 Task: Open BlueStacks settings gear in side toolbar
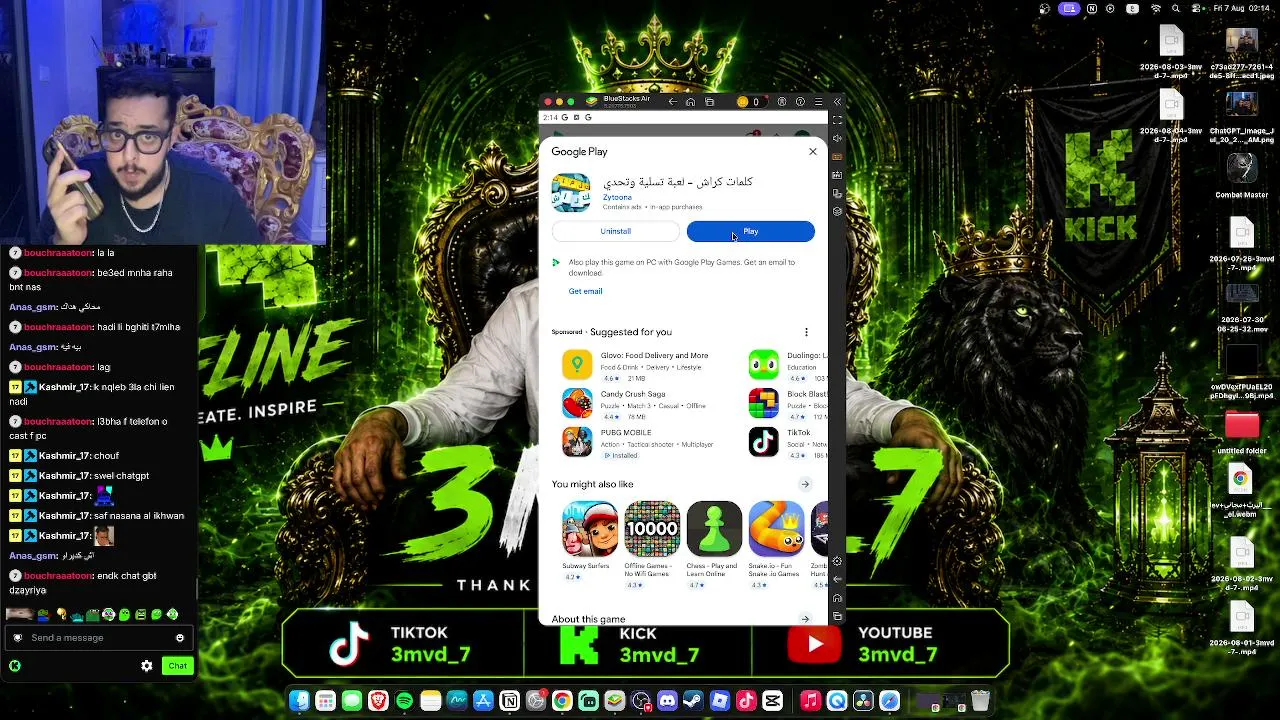click(837, 561)
